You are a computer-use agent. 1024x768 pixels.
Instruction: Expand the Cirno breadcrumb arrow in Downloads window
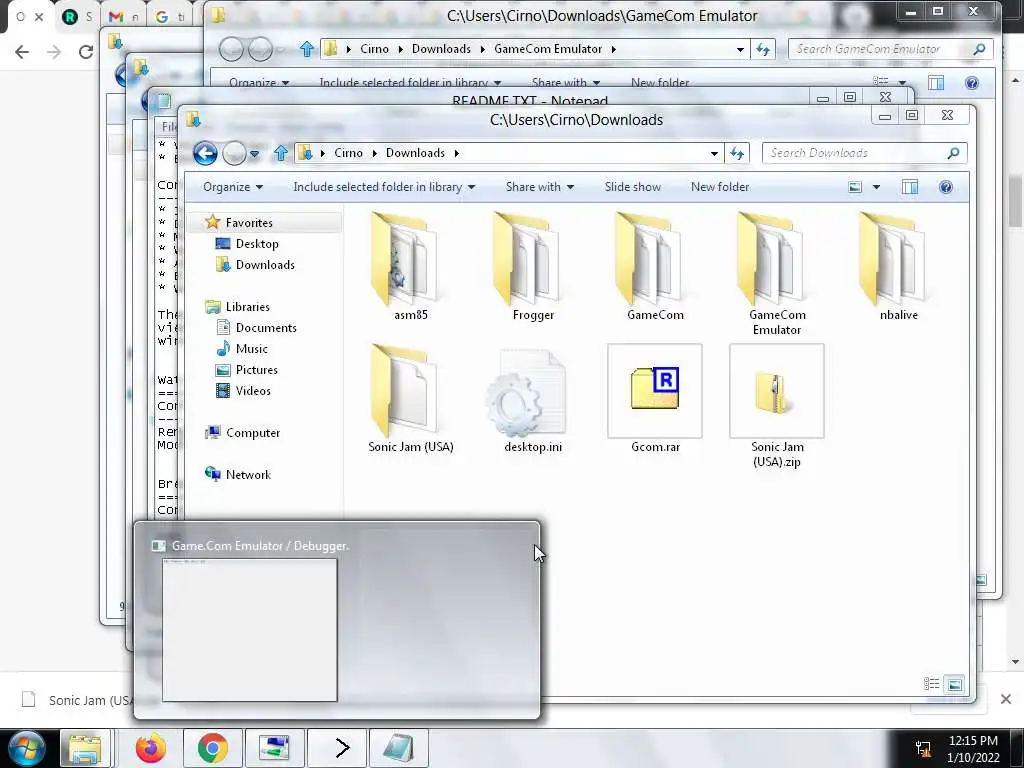(375, 153)
